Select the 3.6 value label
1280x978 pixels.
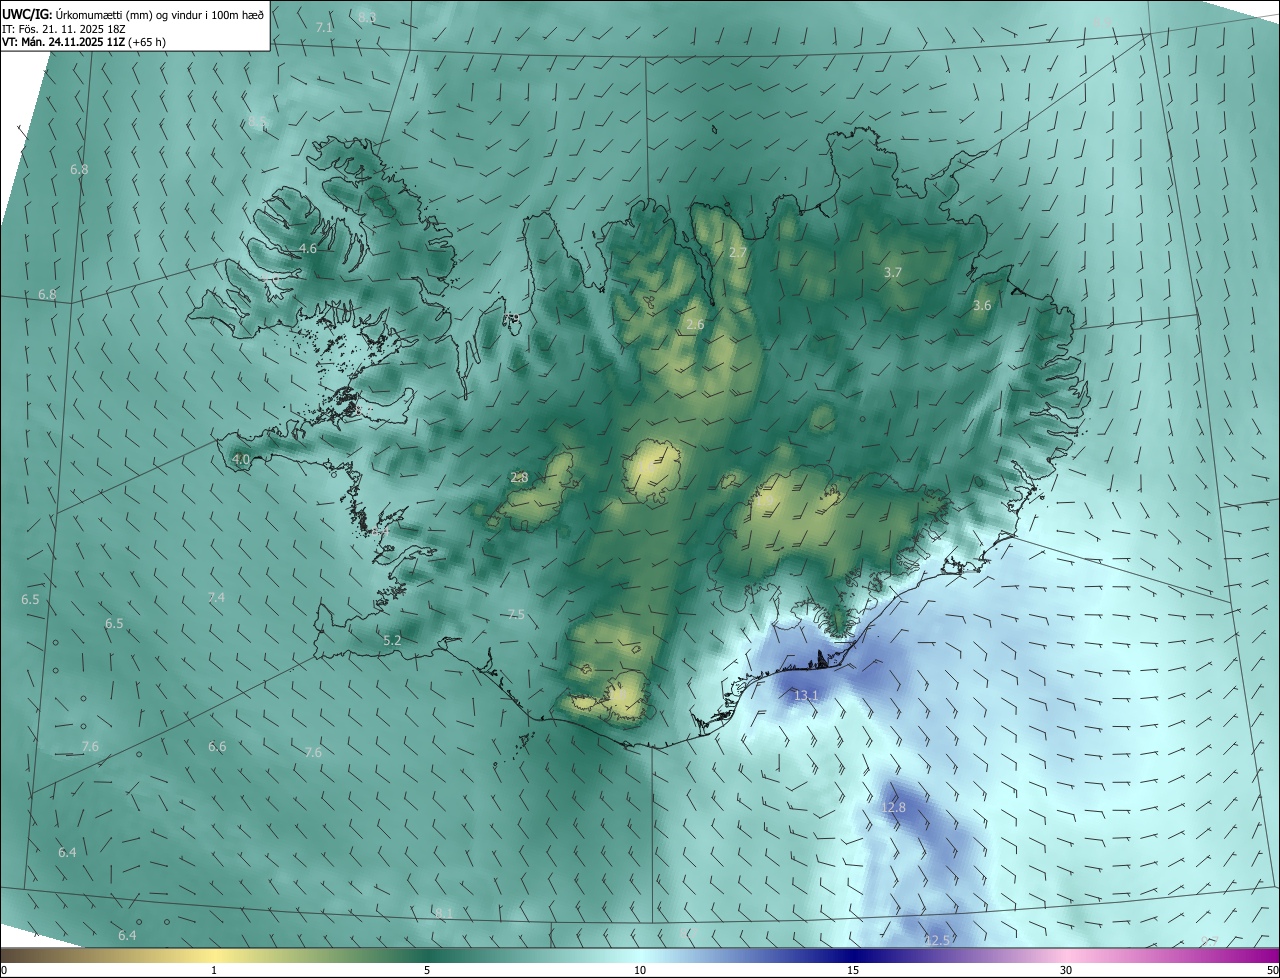(x=982, y=305)
